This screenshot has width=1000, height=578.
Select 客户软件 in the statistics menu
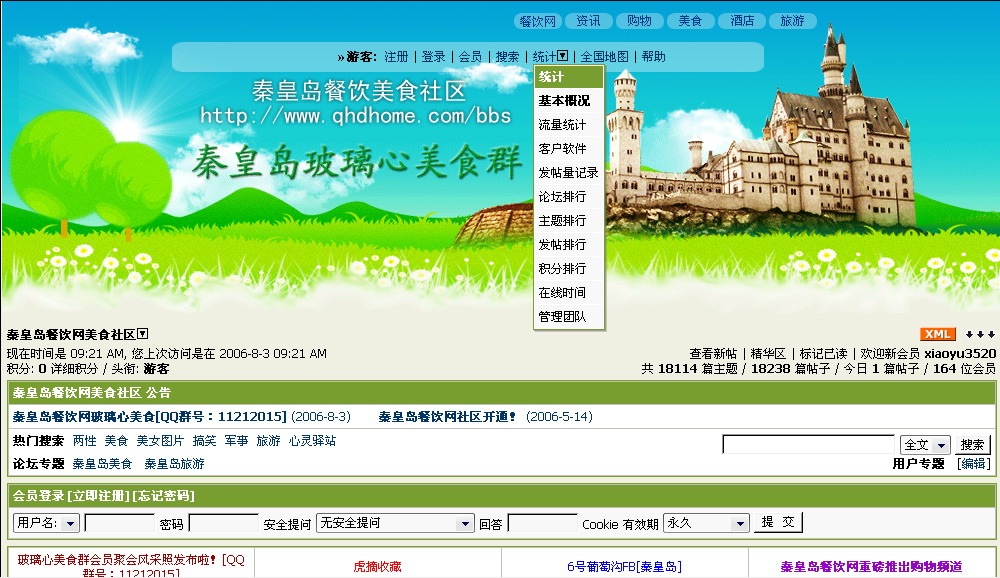coord(562,149)
